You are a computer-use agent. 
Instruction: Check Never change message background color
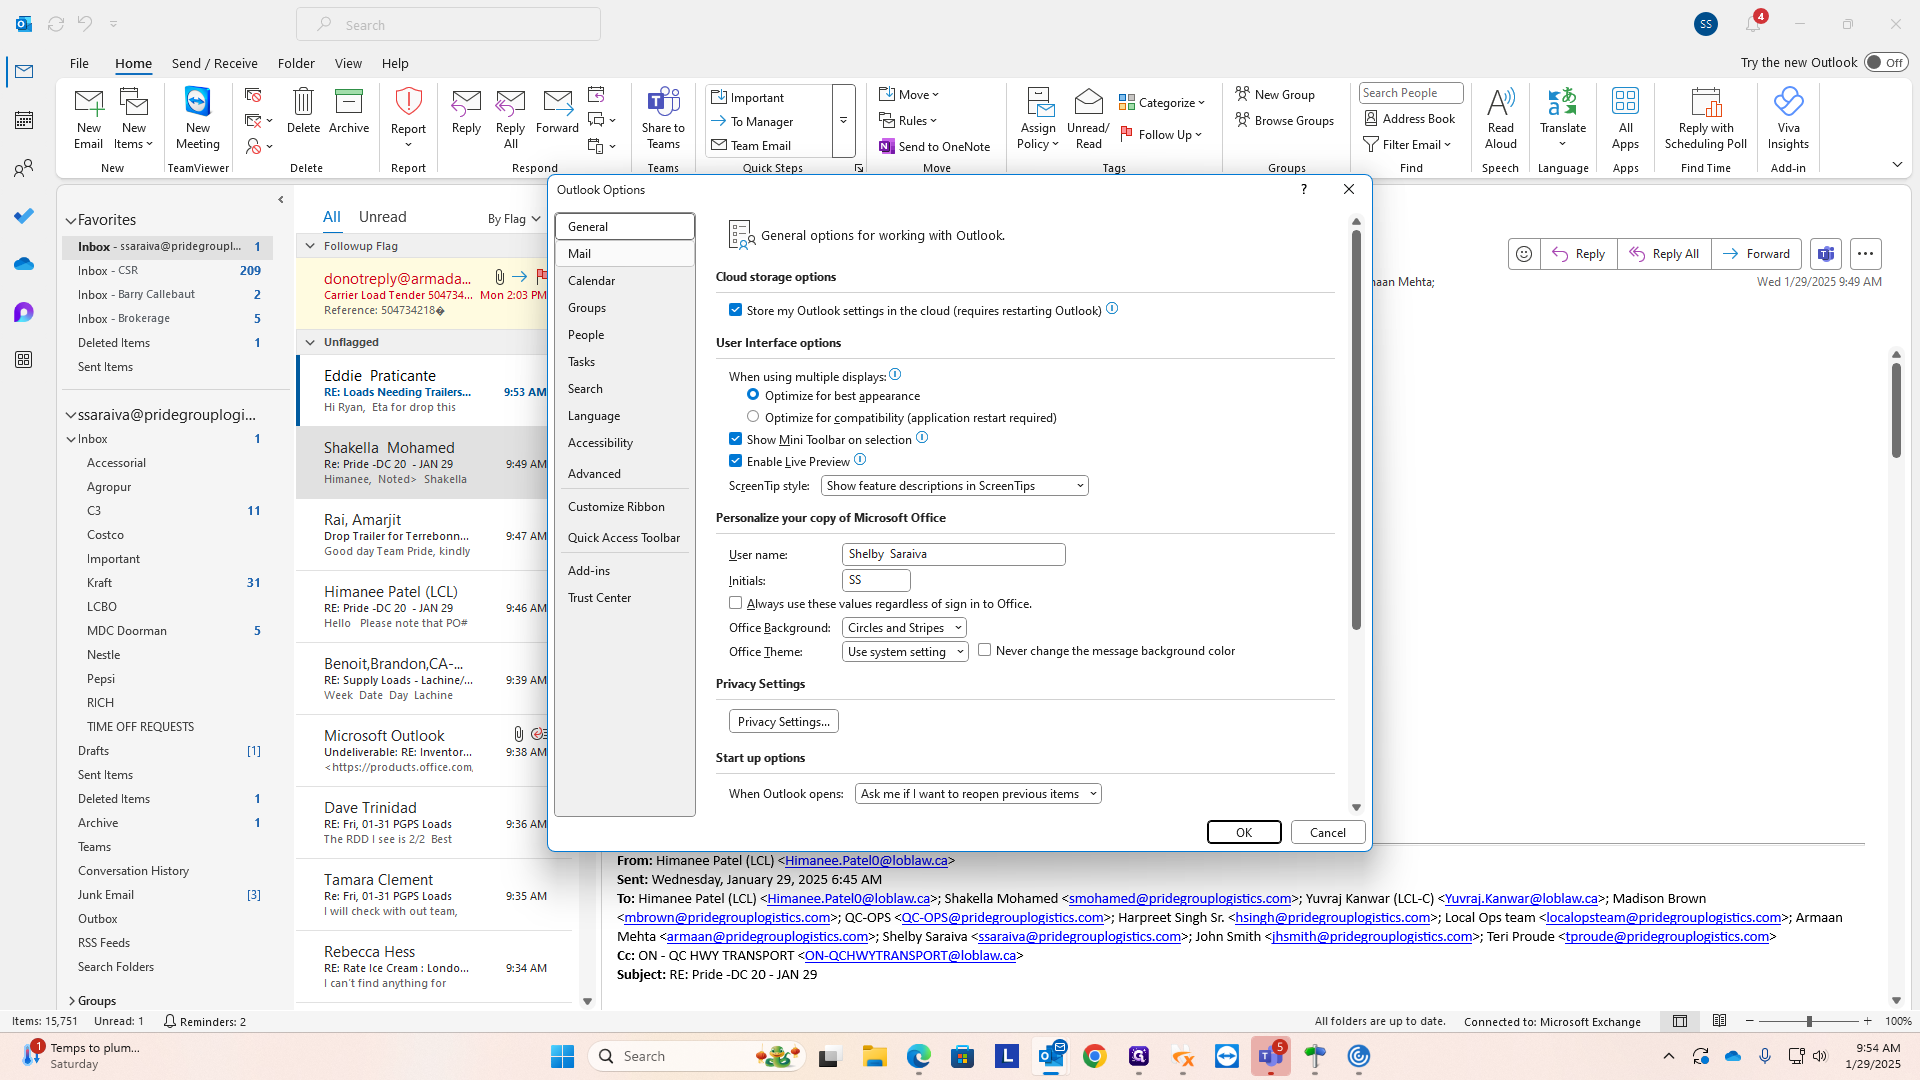click(984, 650)
